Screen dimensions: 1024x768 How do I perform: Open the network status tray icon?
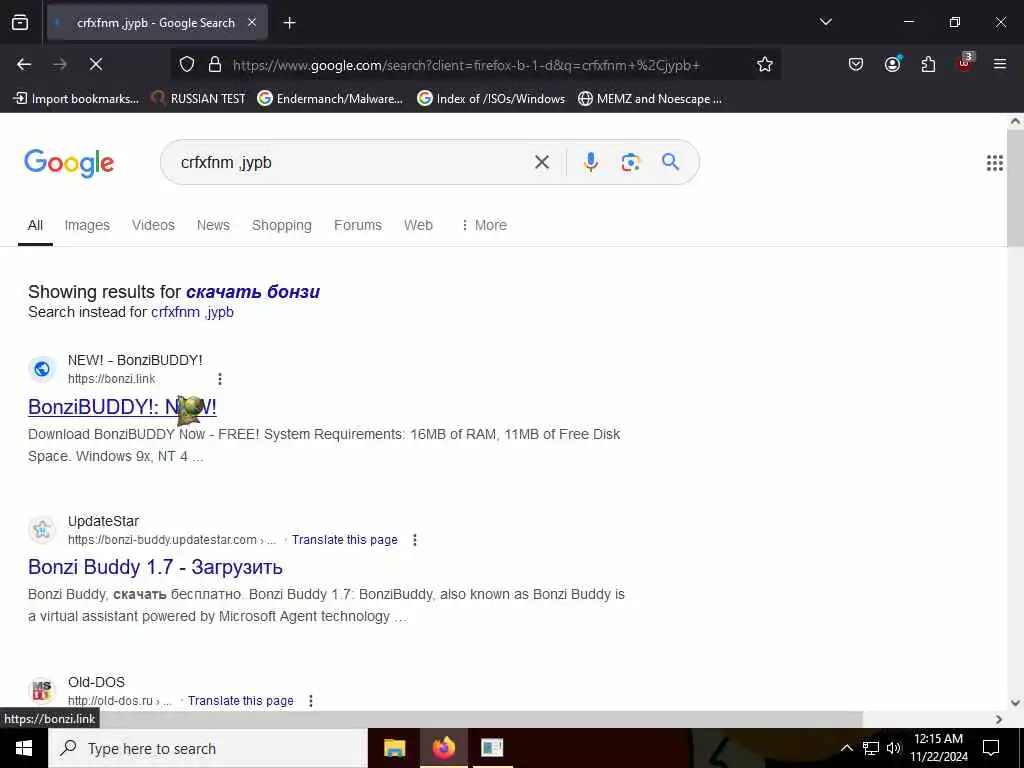pyautogui.click(x=871, y=748)
